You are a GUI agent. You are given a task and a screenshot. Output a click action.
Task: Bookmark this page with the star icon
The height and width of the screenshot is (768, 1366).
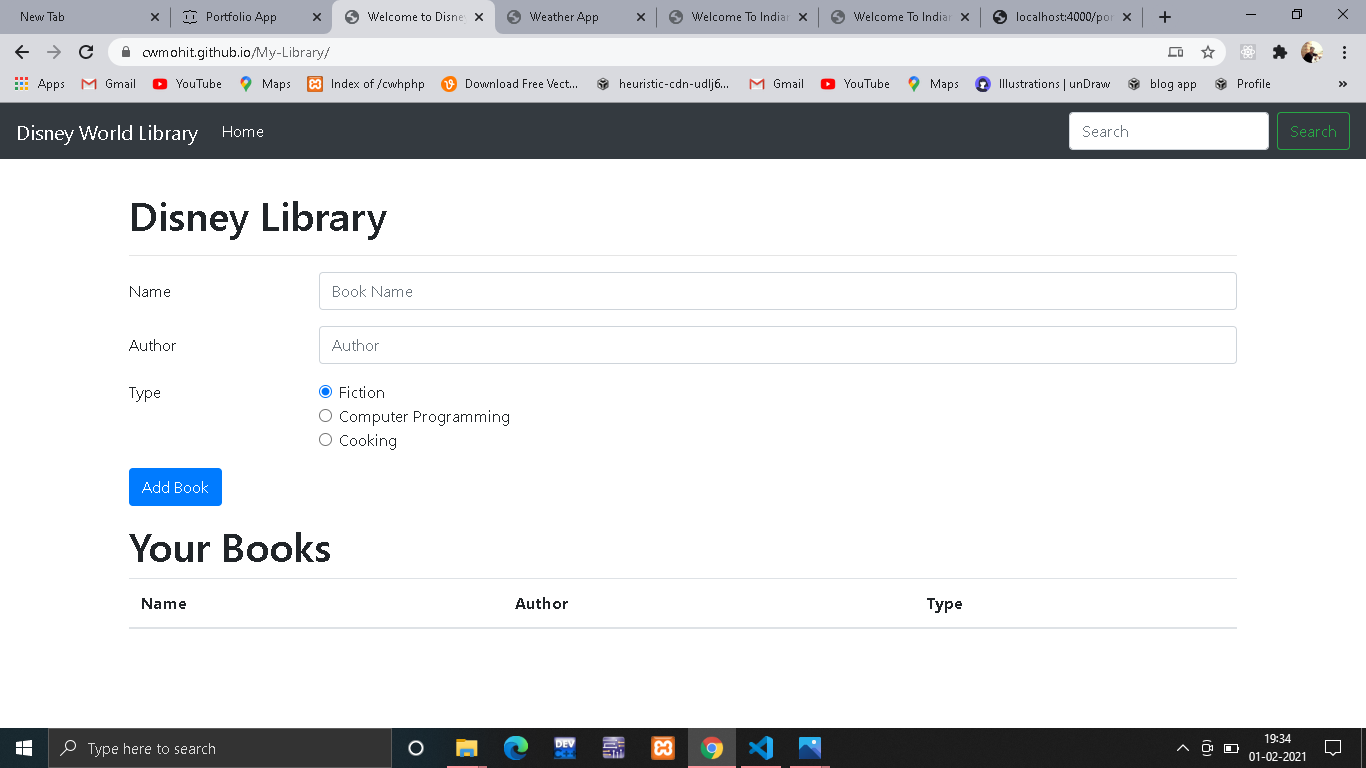click(x=1208, y=52)
